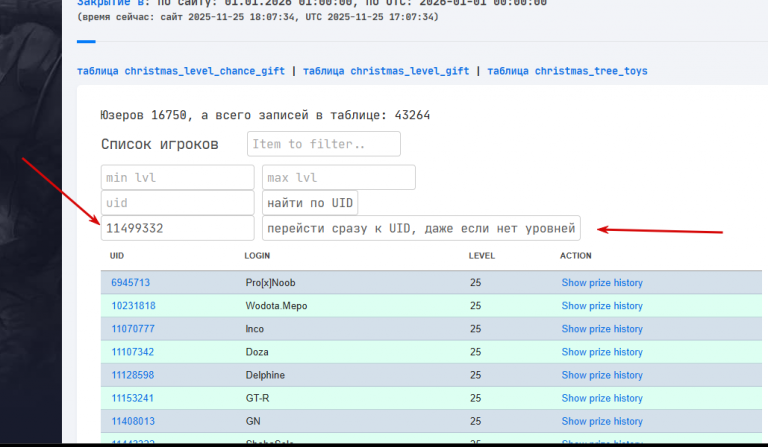768x447 pixels.
Task: Click the LEVEL column header
Action: 481,256
